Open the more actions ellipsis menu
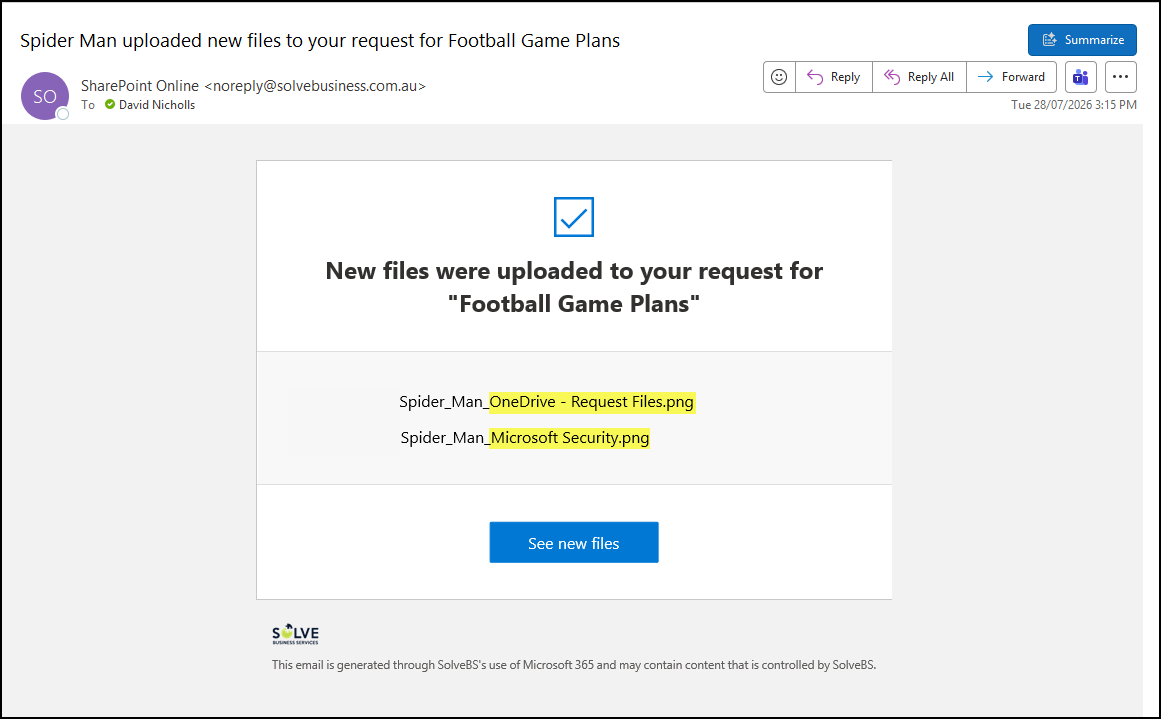This screenshot has height=719, width=1161. (1120, 77)
